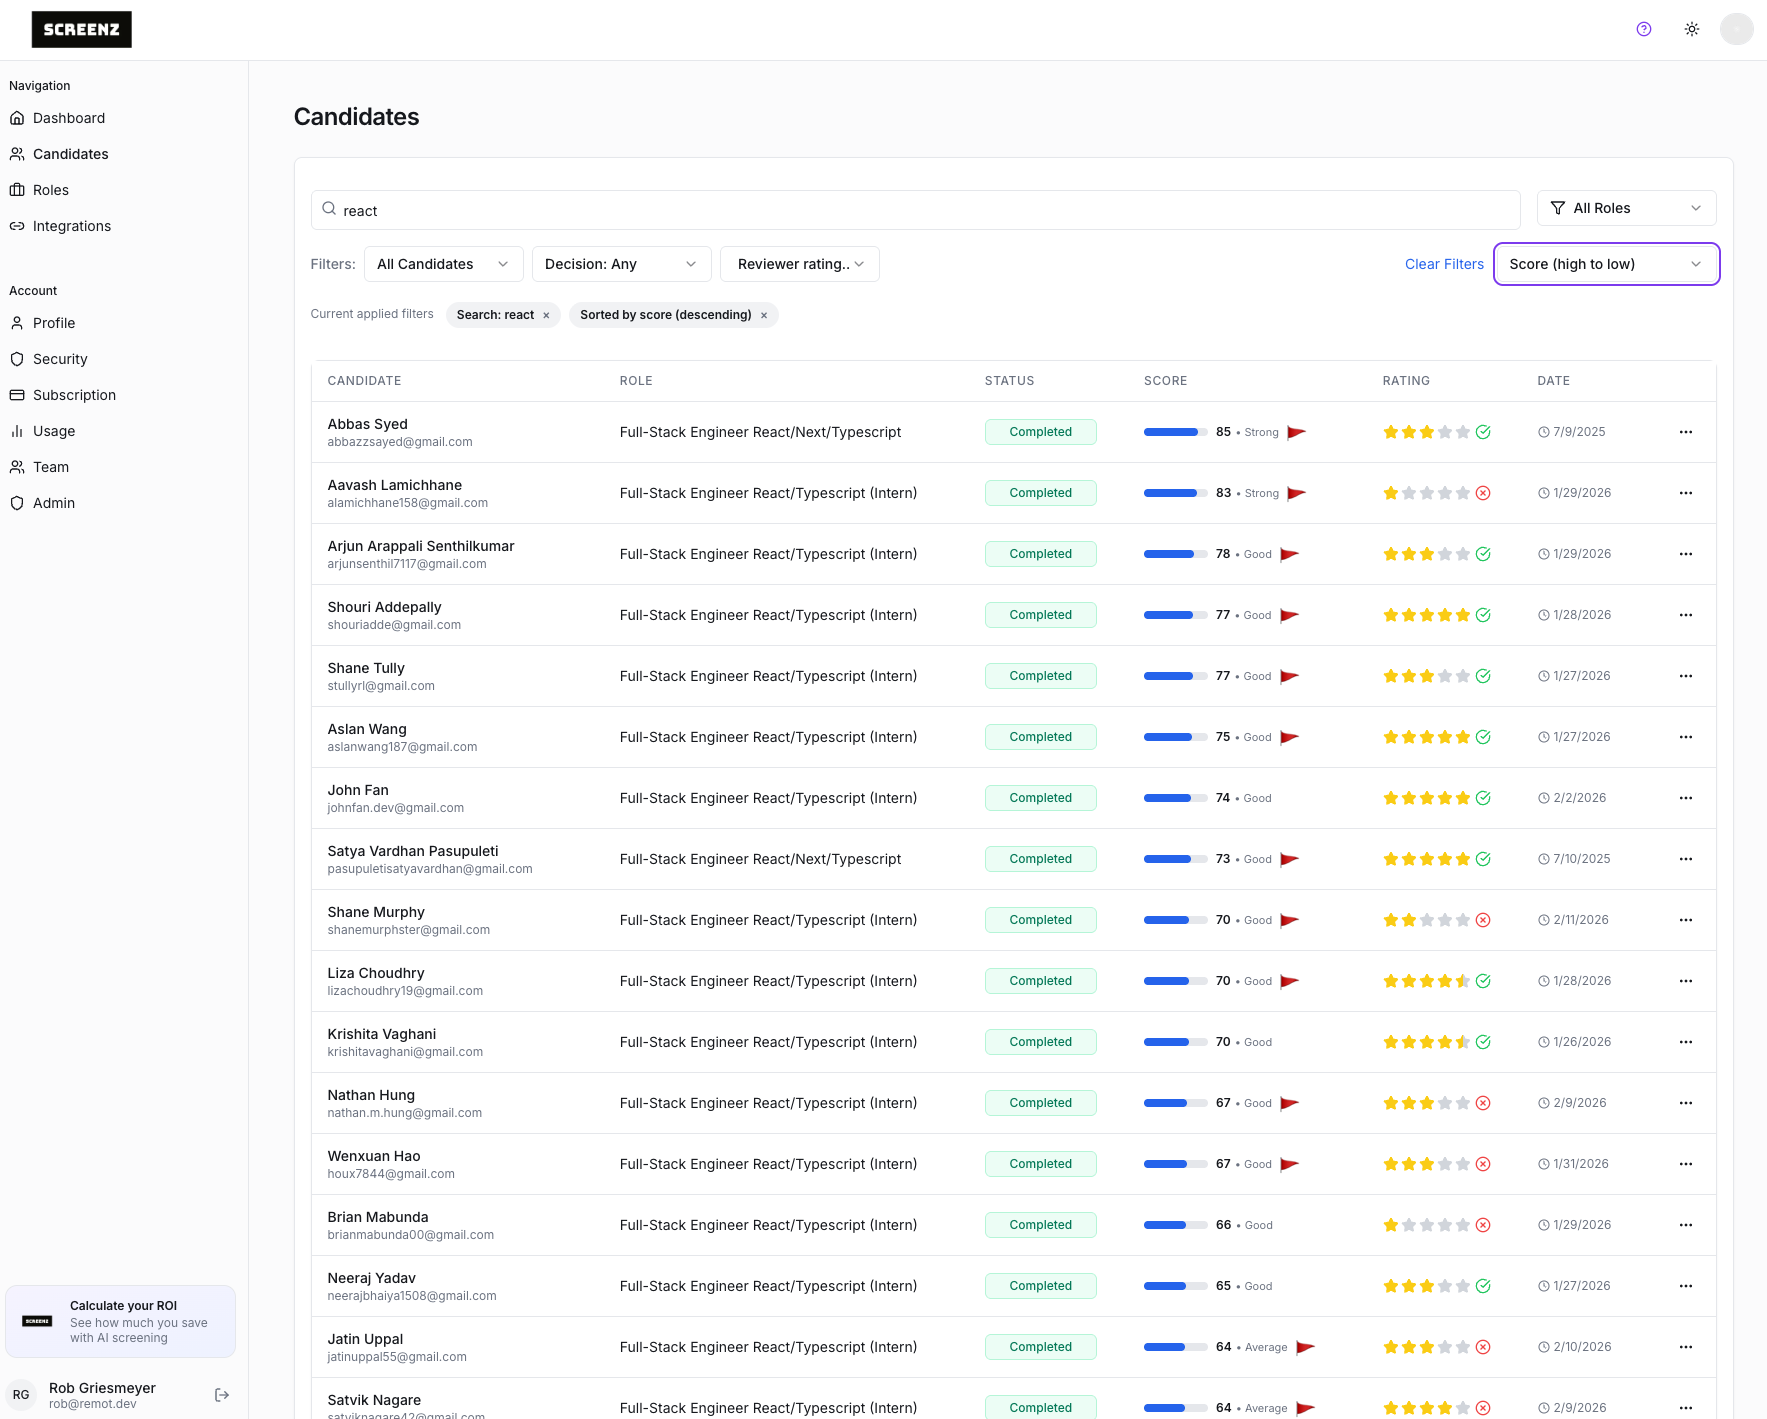
Task: Remove the 'Search: react' filter chip
Action: 546,315
